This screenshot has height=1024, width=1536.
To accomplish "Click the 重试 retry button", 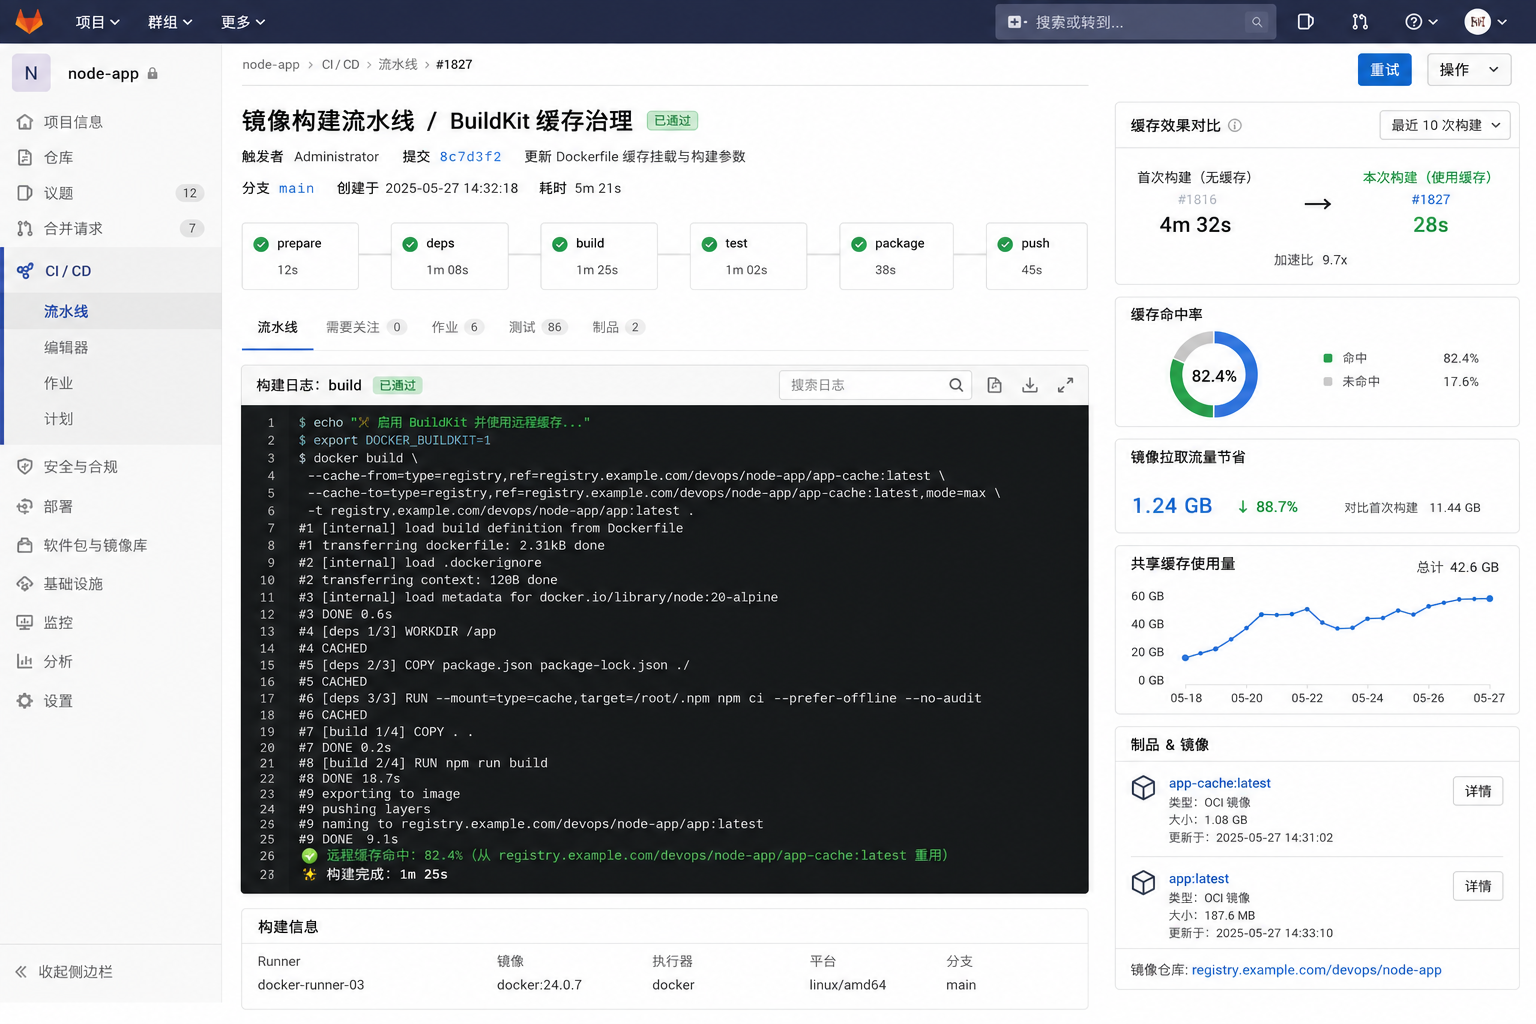I will click(x=1385, y=69).
